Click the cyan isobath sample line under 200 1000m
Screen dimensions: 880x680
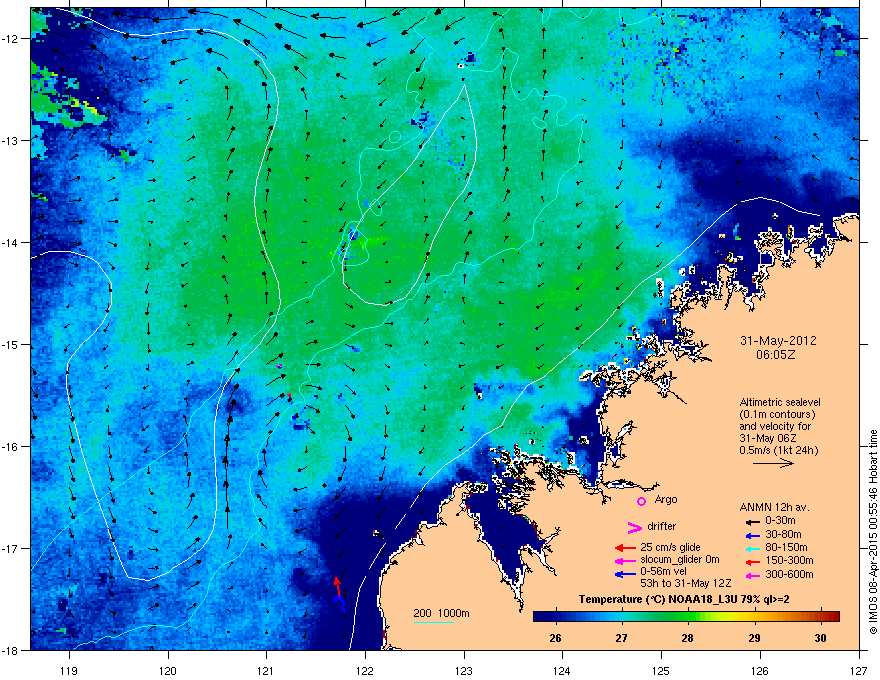click(433, 622)
